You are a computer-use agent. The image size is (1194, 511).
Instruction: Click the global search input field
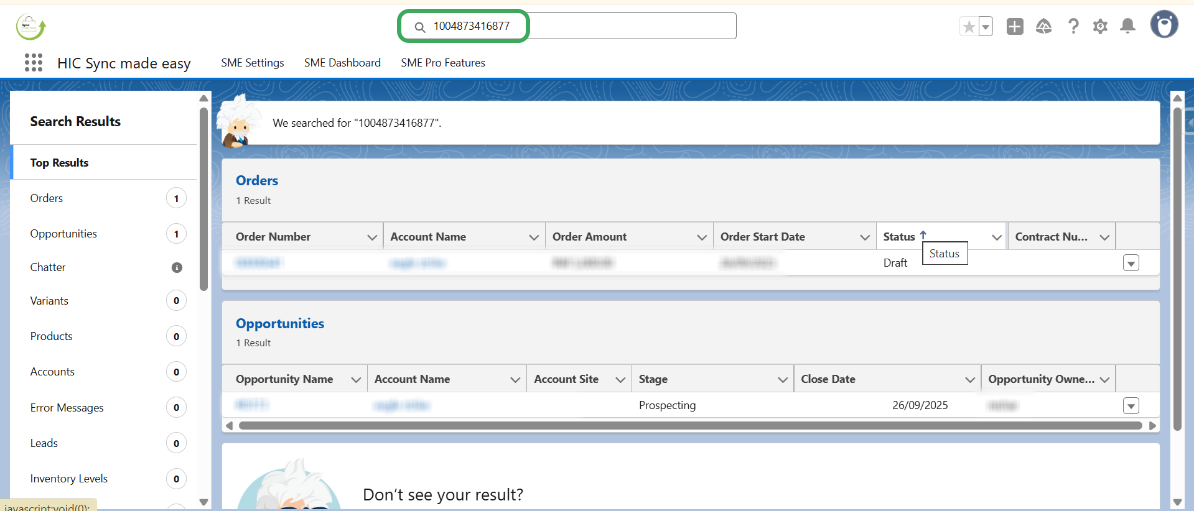pos(567,26)
